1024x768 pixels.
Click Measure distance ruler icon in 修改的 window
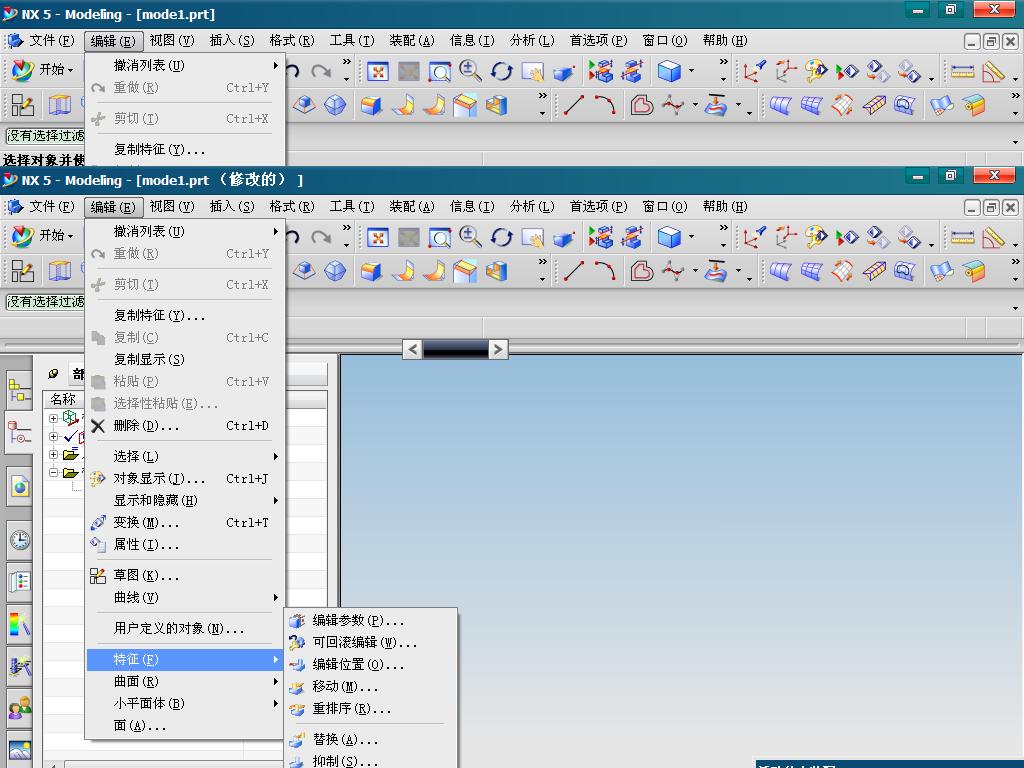pyautogui.click(x=962, y=237)
